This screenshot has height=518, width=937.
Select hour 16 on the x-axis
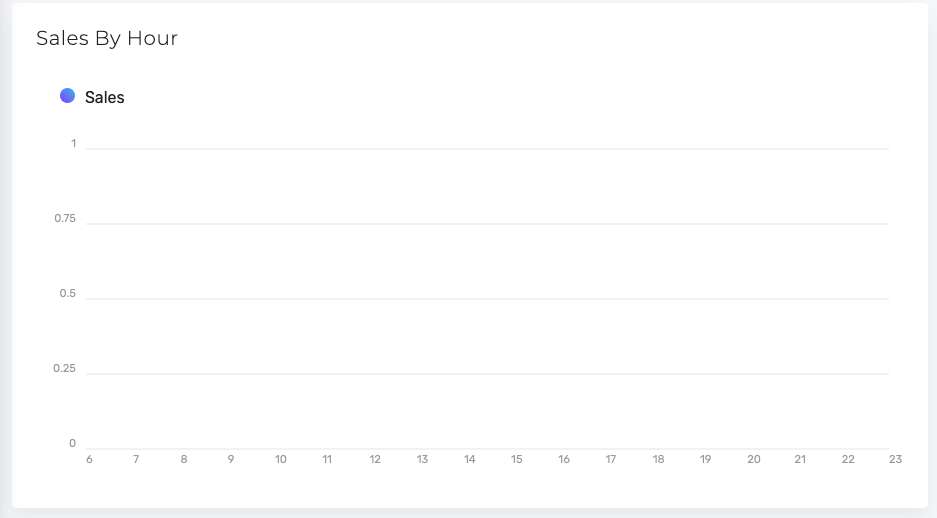[564, 459]
